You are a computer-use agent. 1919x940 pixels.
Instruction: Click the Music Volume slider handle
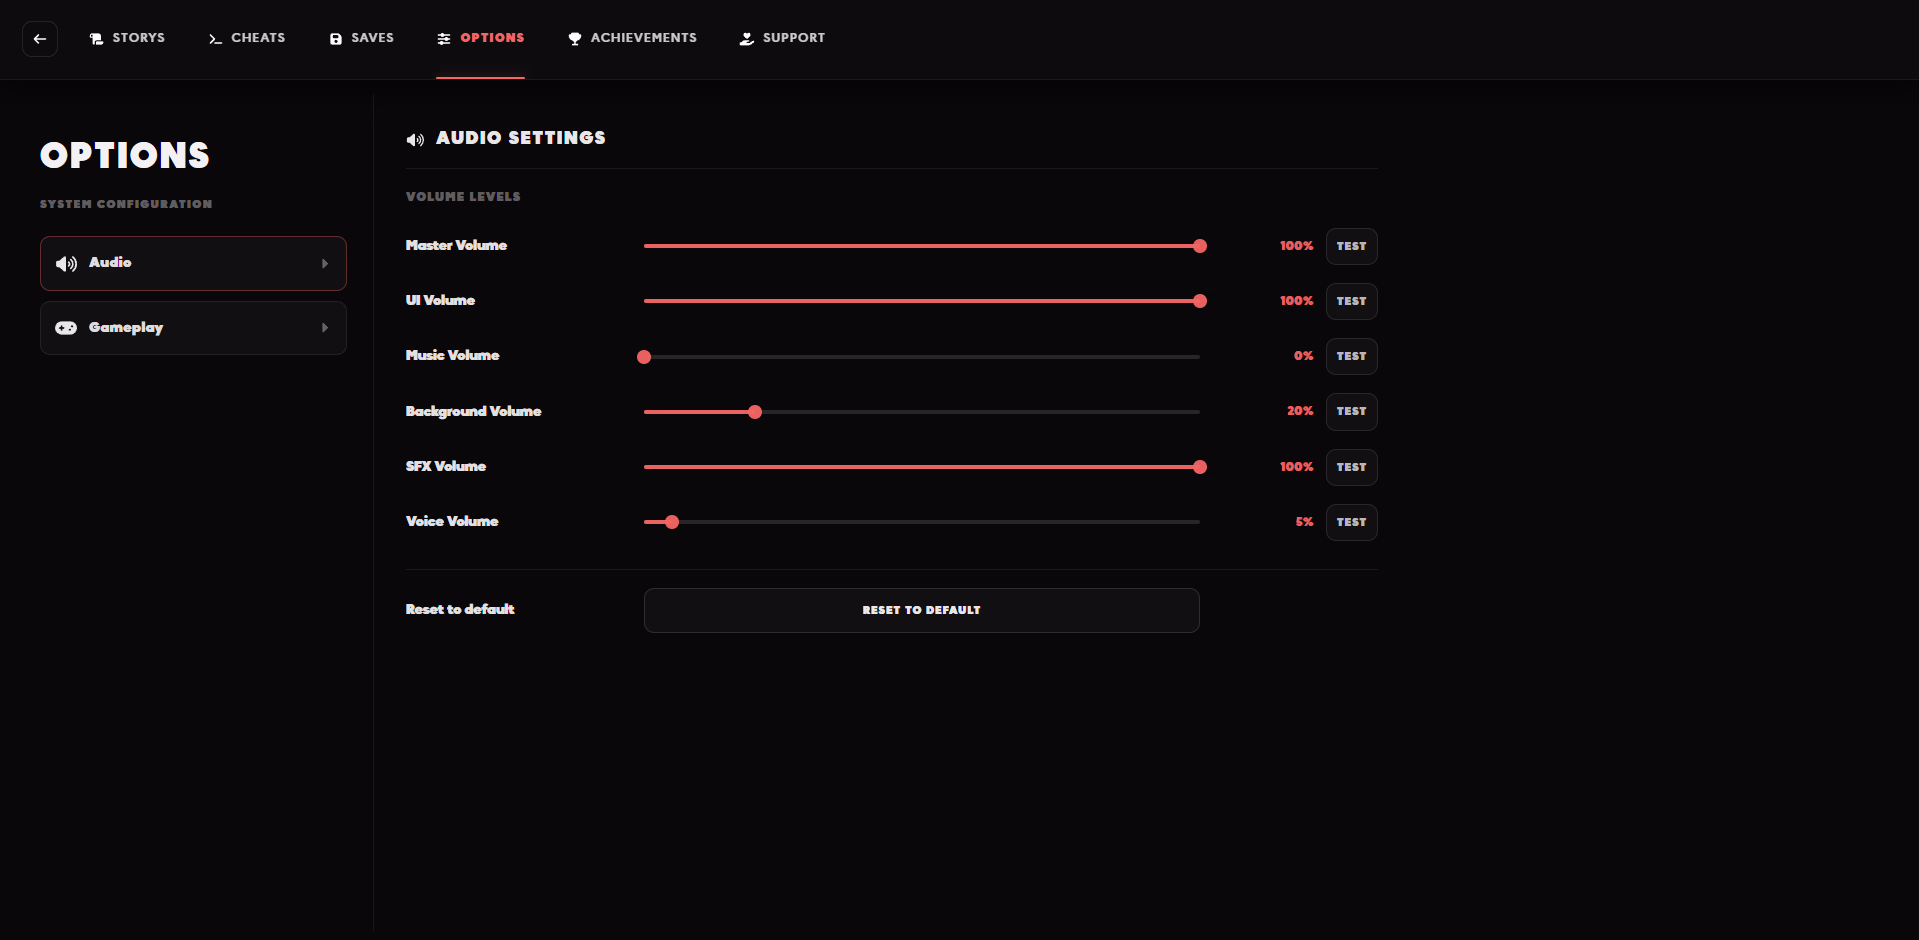click(644, 357)
